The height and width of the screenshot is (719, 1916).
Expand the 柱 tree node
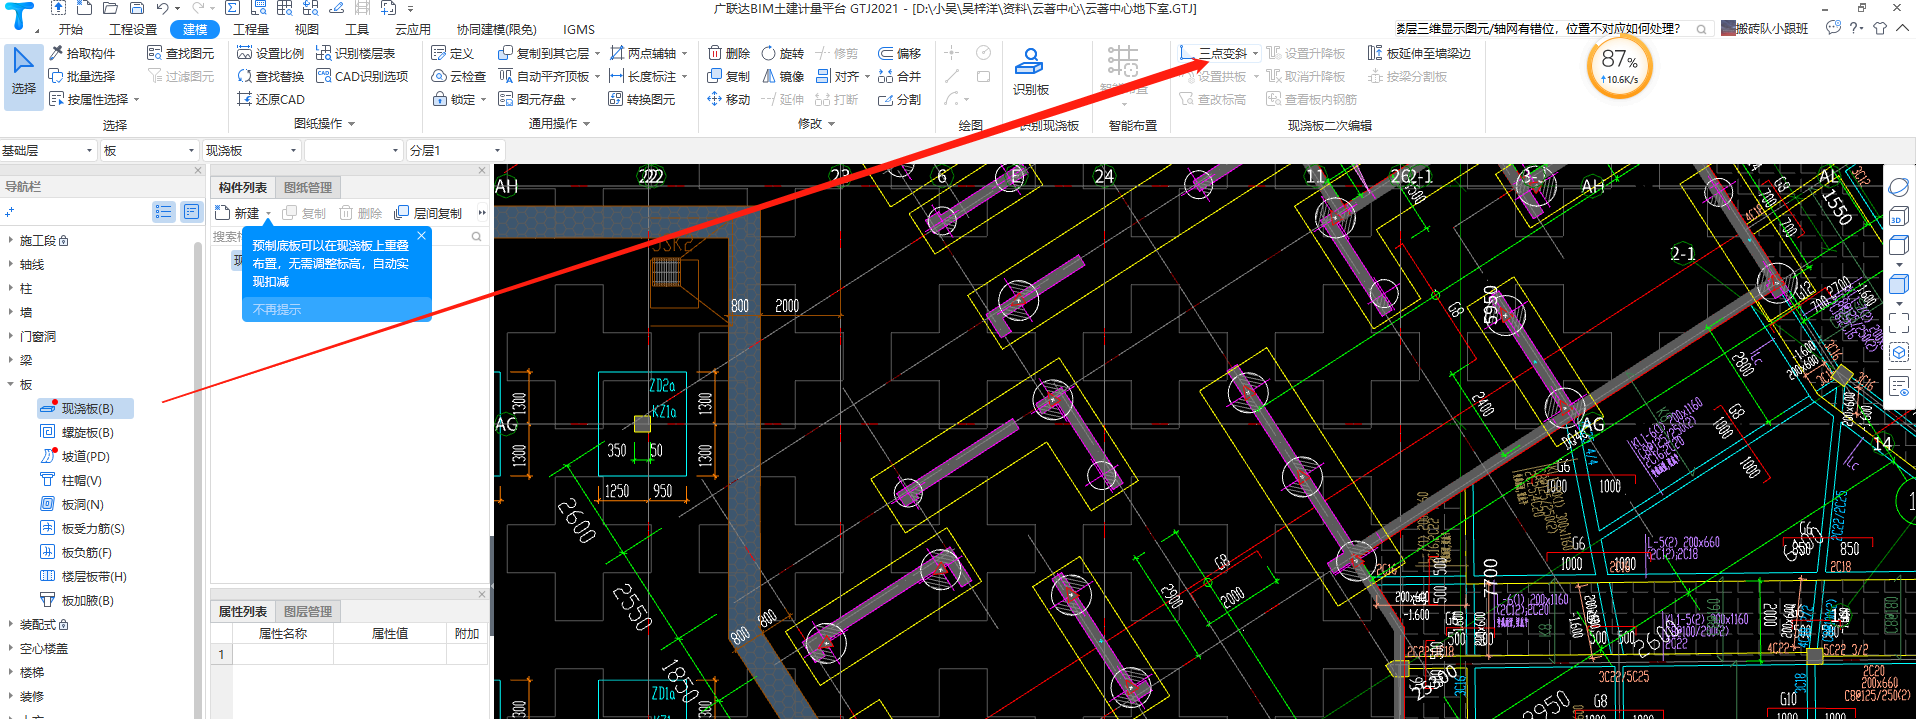pos(11,288)
